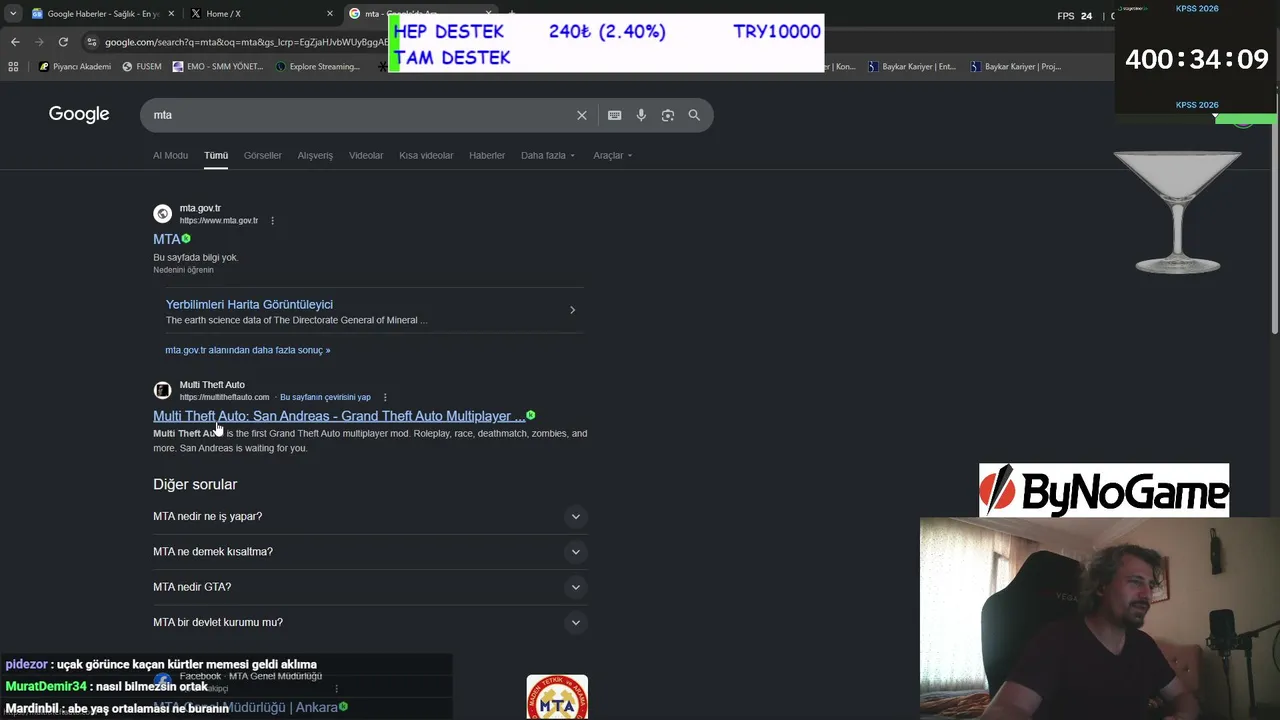Open the Kısa videolar results tab
This screenshot has width=1280, height=720.
tap(426, 155)
